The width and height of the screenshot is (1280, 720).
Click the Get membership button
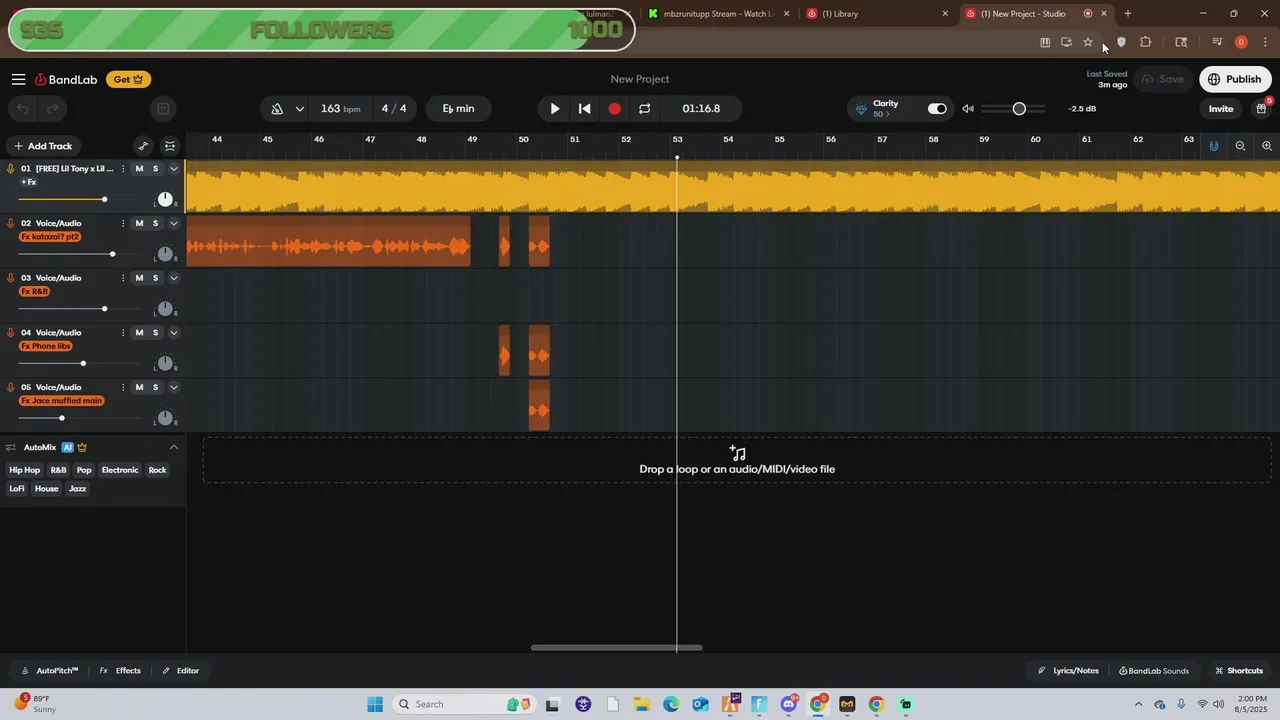(128, 79)
